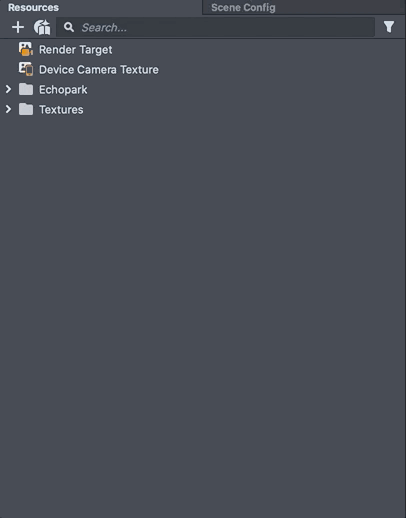The height and width of the screenshot is (518, 406).
Task: Click the Textures folder icon
Action: pos(26,109)
